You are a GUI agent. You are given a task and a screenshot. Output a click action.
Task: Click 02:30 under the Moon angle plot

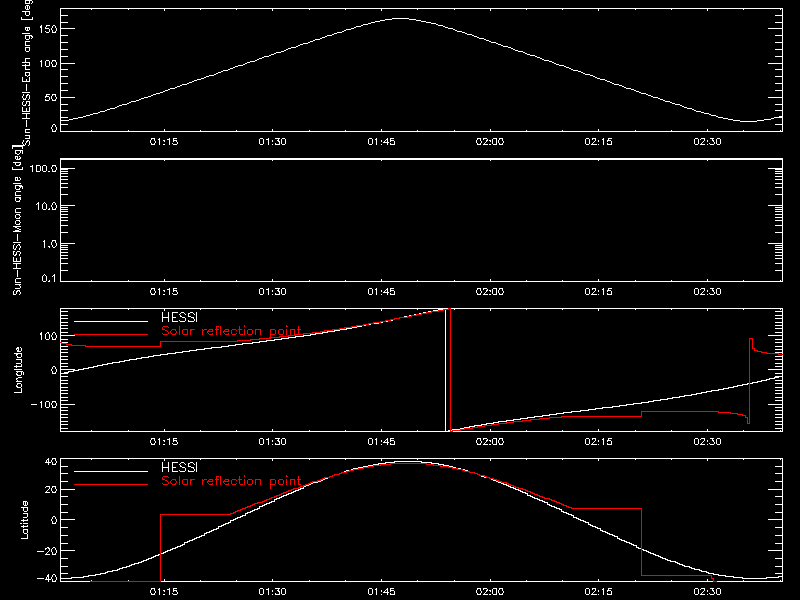tap(707, 292)
